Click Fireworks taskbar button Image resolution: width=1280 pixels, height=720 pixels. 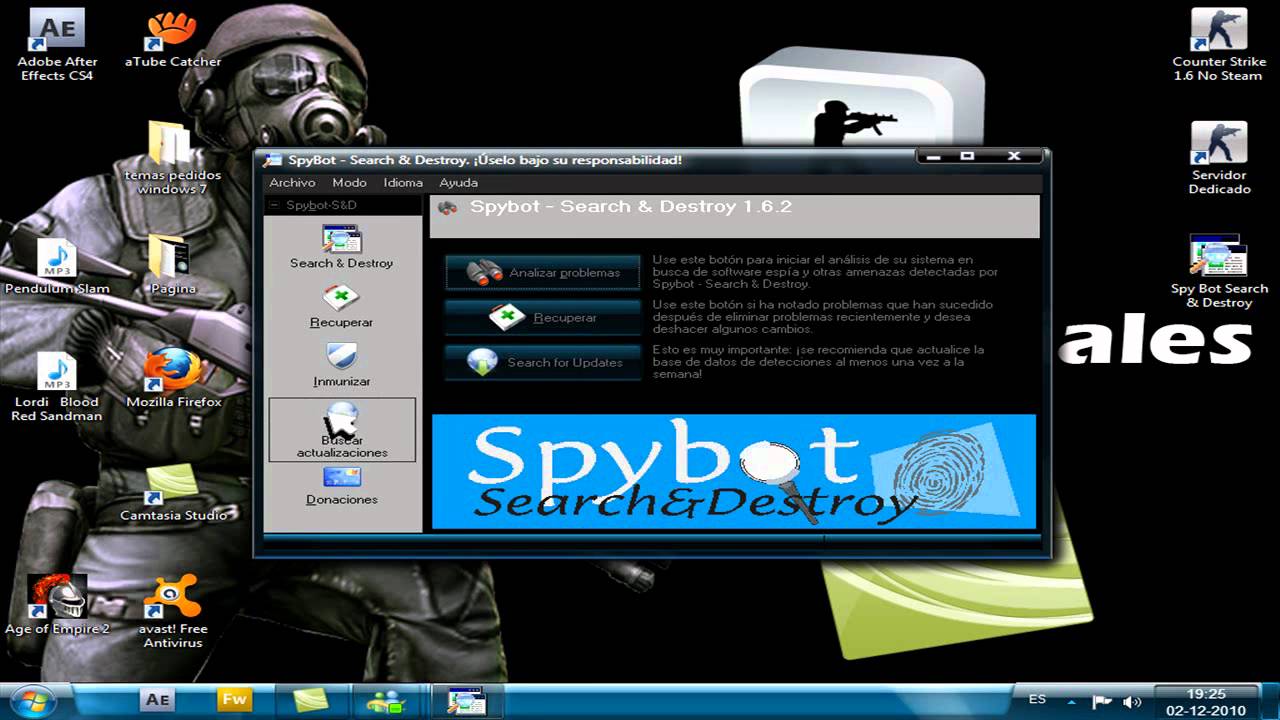[x=234, y=699]
